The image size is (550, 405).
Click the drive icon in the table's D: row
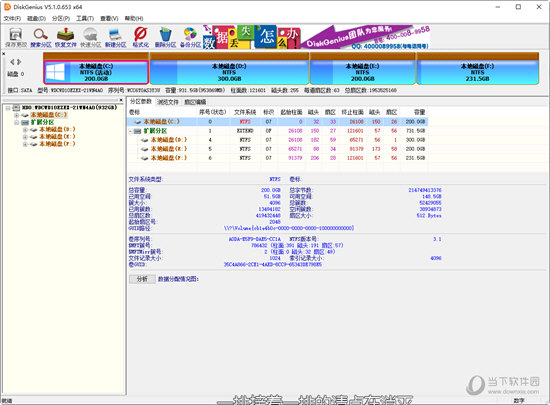coord(145,140)
